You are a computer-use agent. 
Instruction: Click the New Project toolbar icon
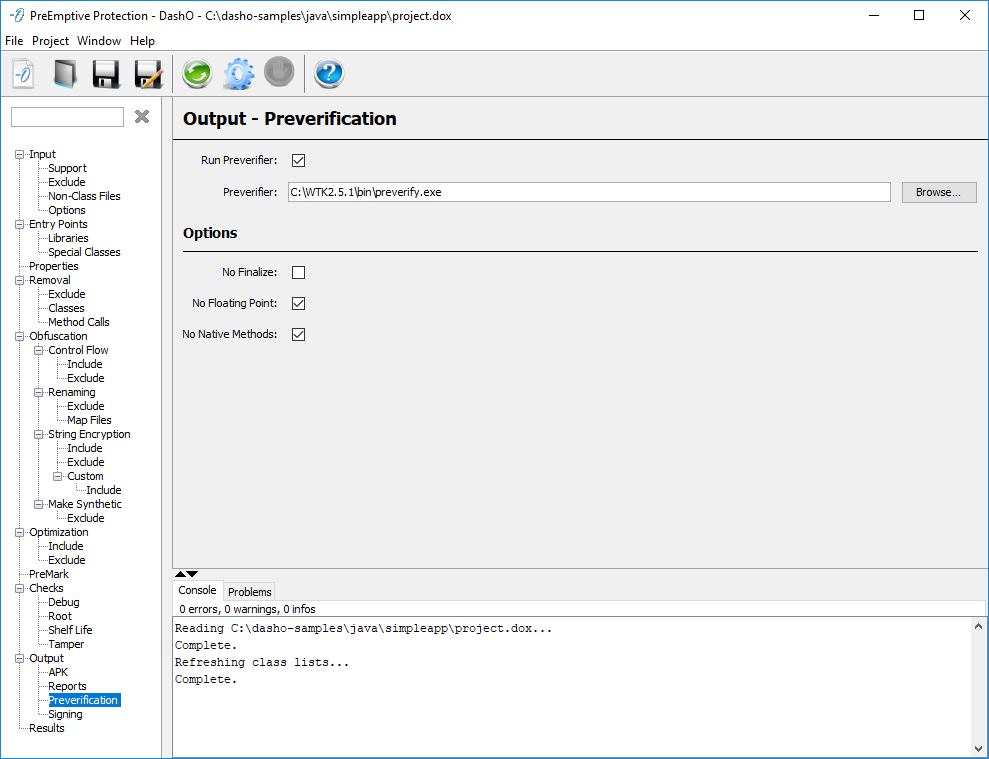24,74
